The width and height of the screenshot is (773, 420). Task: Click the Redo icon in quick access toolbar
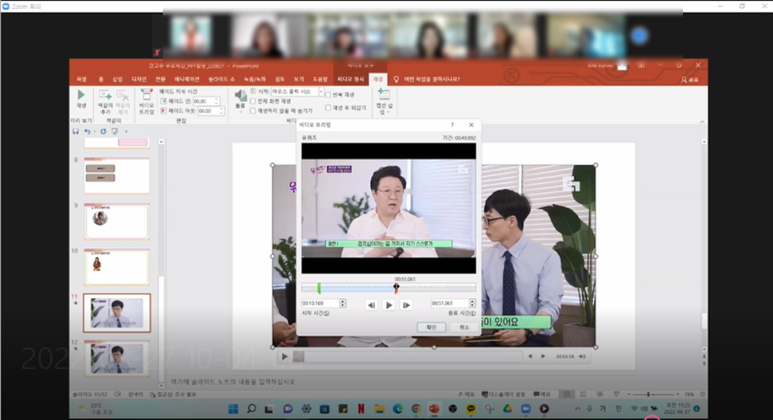pos(103,132)
